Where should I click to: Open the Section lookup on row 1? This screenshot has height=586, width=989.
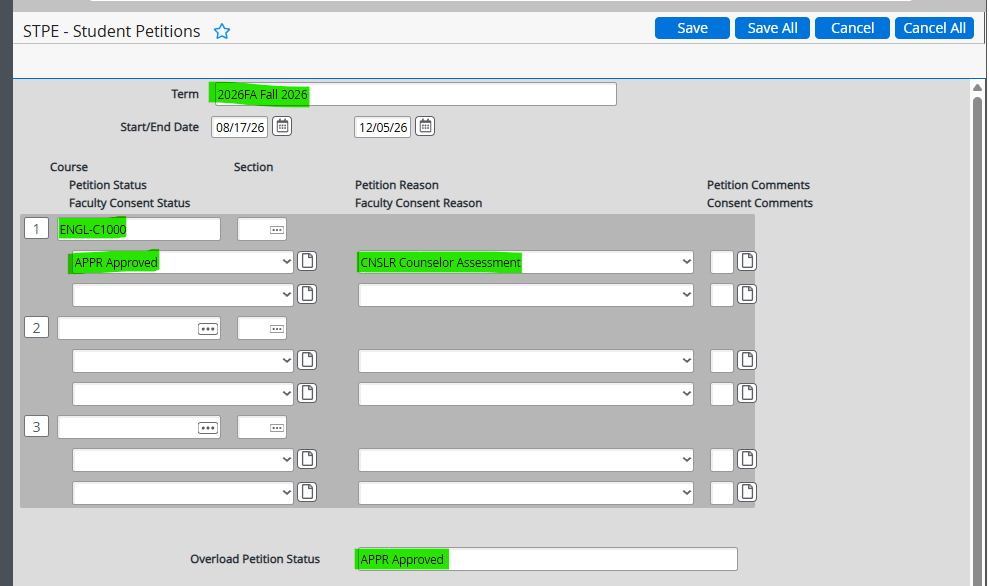coord(261,229)
